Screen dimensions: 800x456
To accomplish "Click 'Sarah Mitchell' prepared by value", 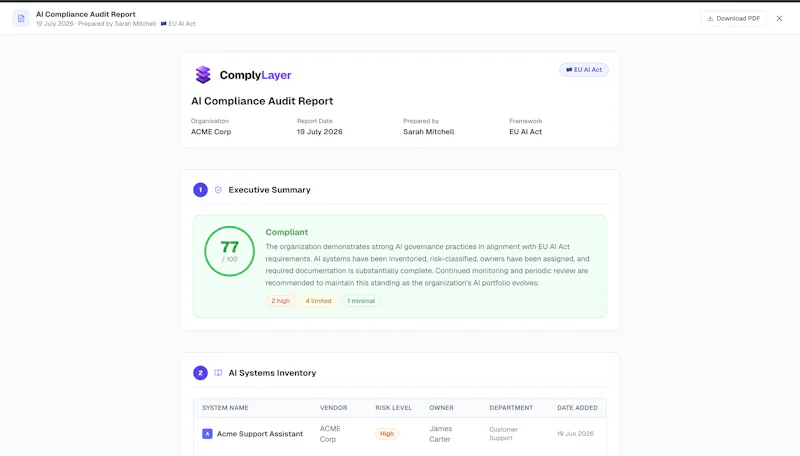I will coord(429,132).
